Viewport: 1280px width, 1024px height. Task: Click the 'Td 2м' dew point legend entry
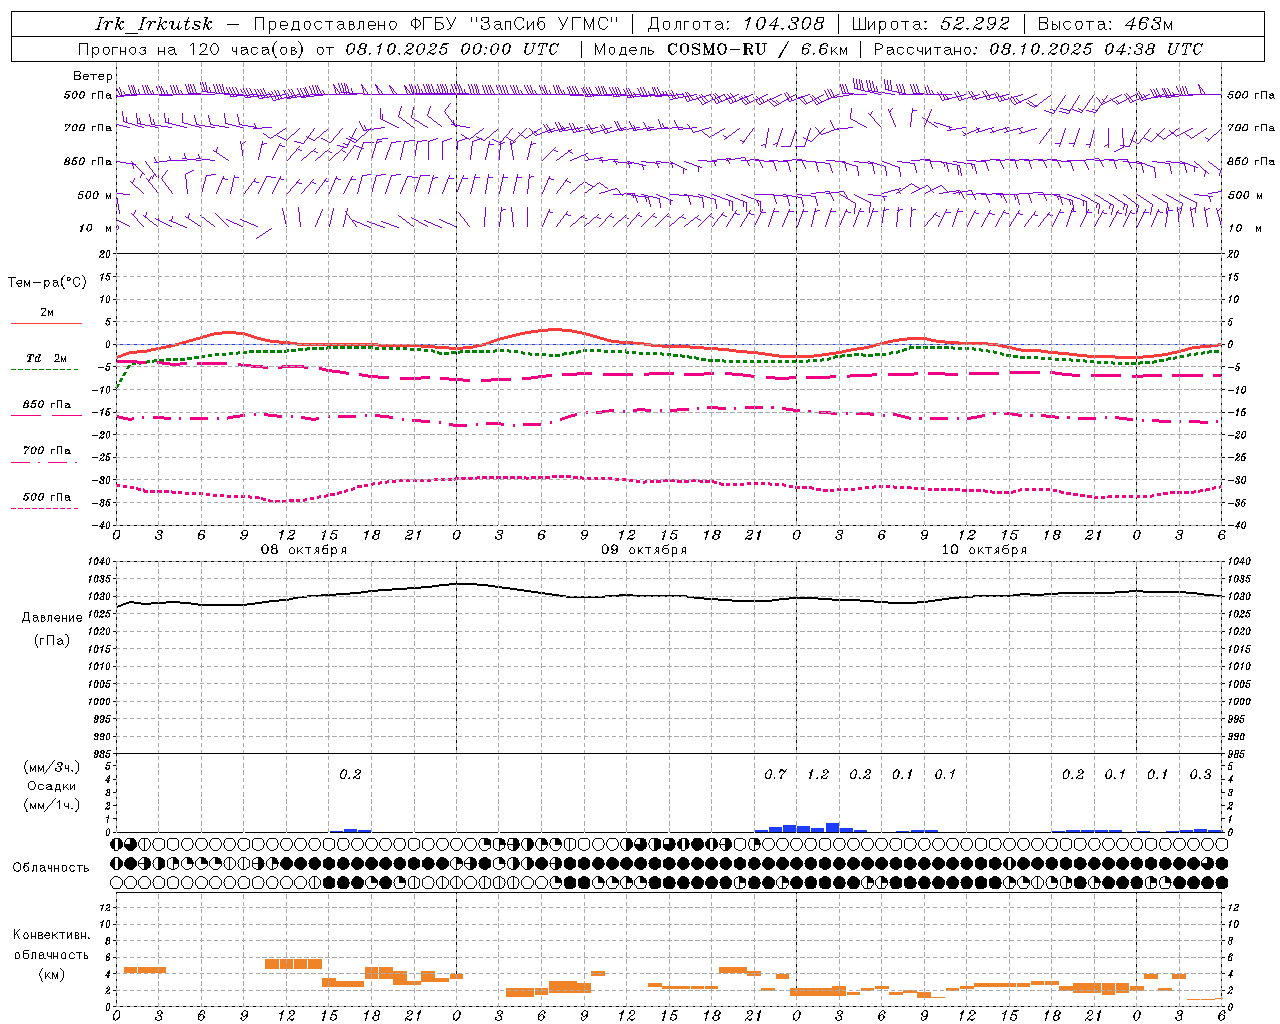47,358
